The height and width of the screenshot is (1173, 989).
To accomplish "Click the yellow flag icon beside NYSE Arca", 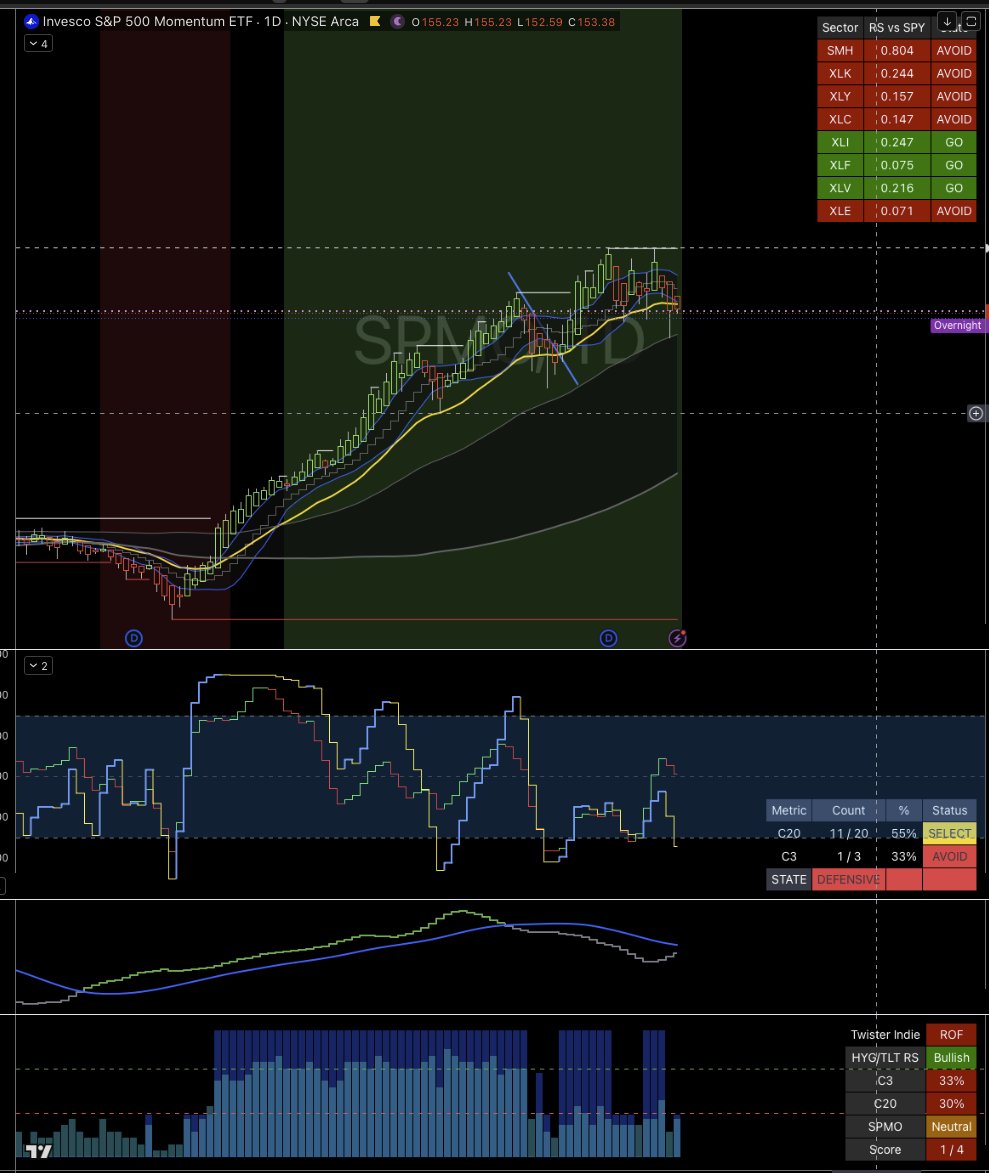I will (x=375, y=22).
